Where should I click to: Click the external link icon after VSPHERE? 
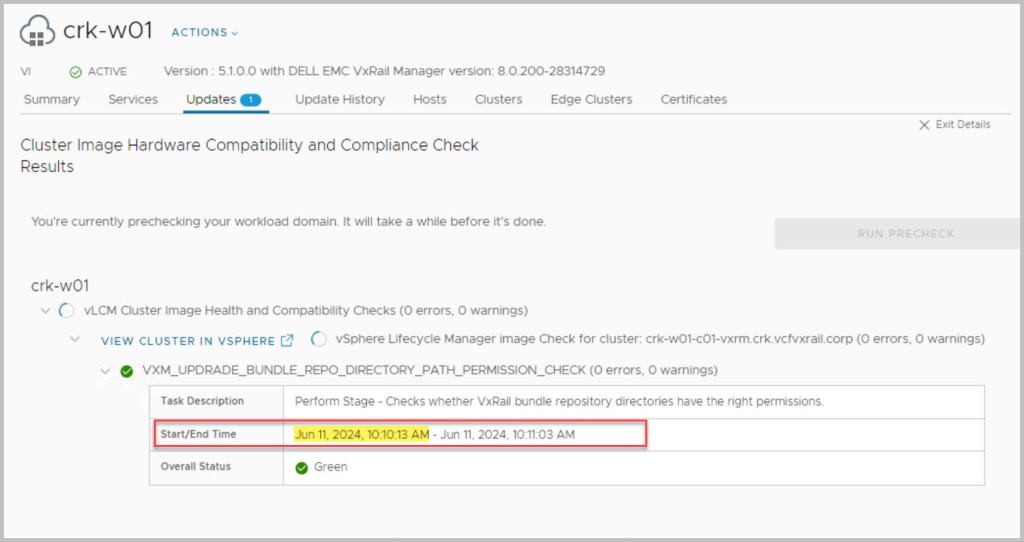(x=287, y=340)
